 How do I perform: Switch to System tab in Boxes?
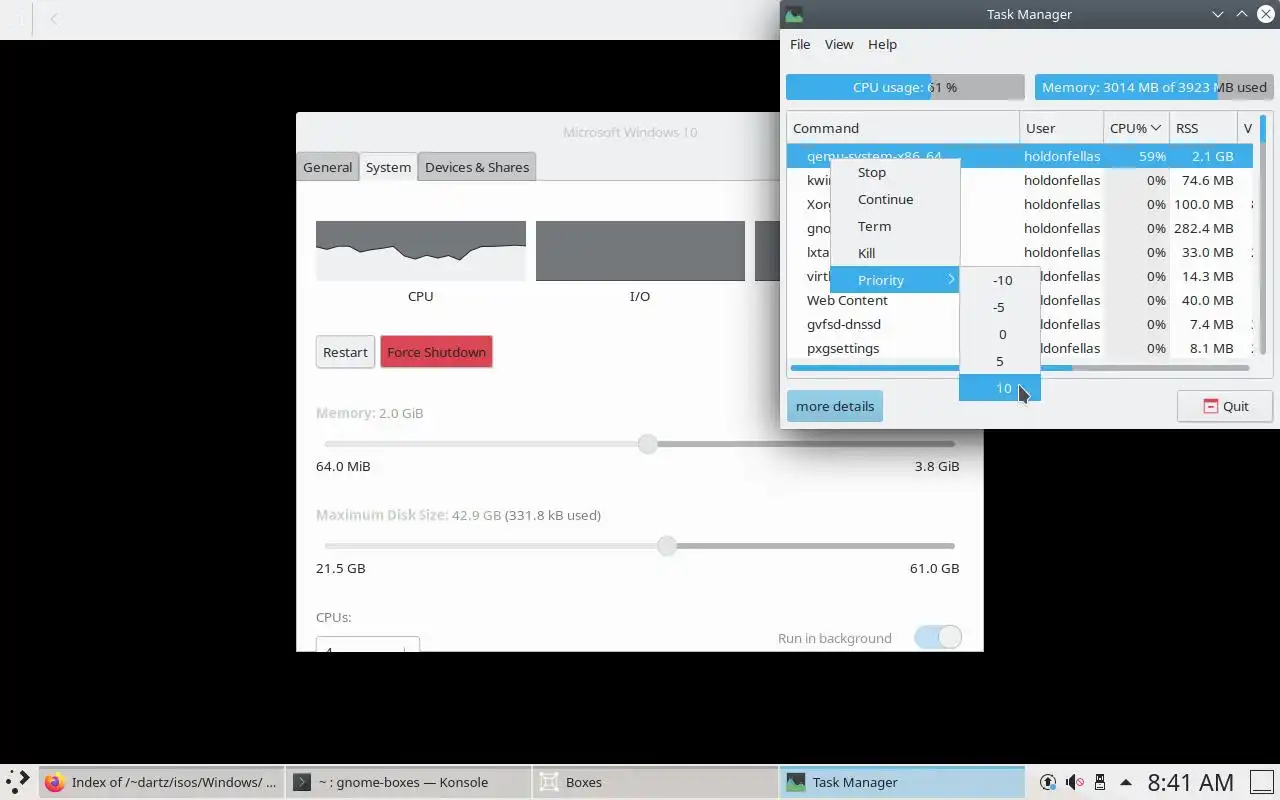[388, 167]
